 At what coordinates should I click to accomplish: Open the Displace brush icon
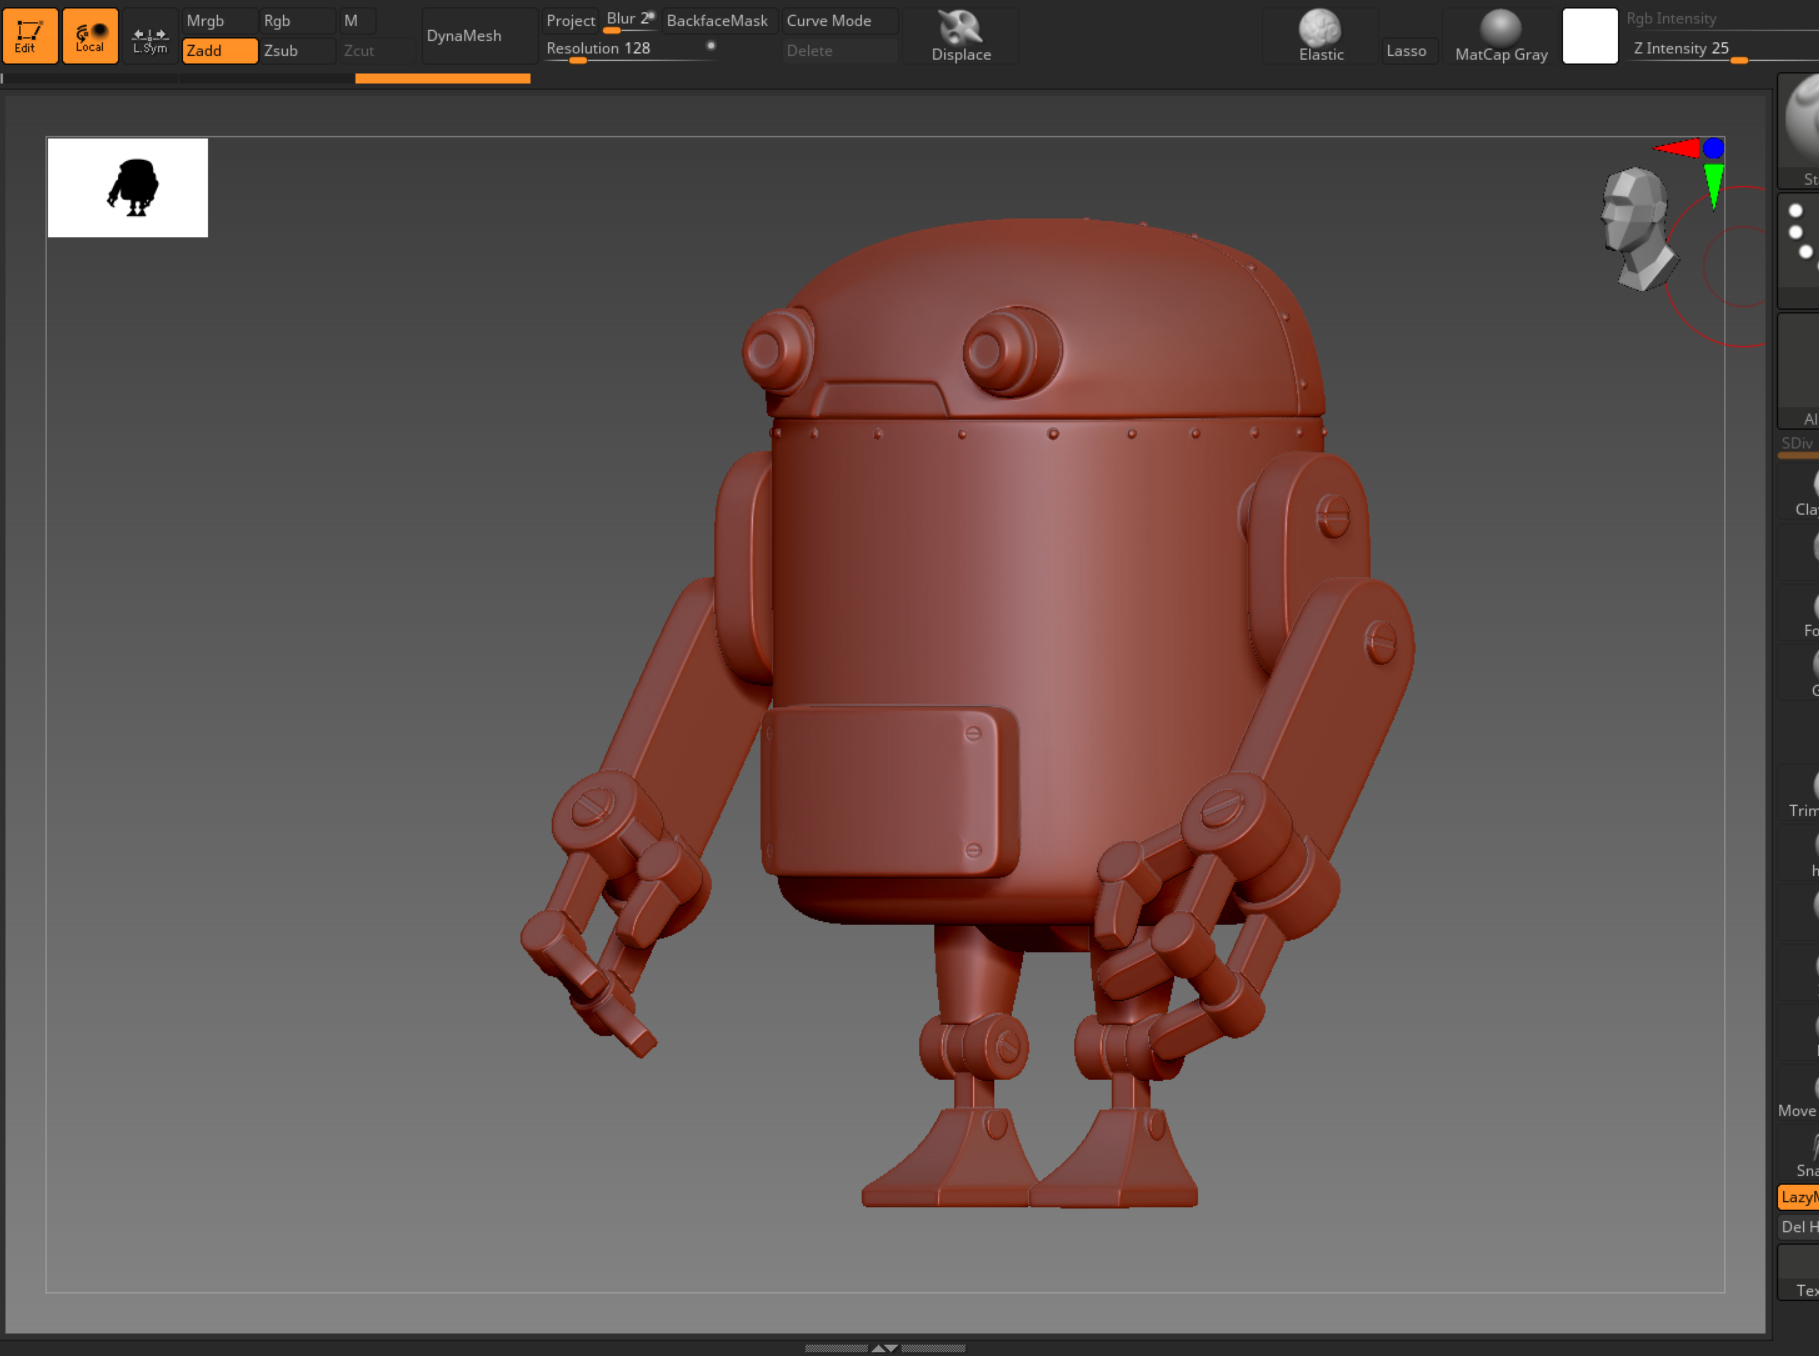coord(961,36)
